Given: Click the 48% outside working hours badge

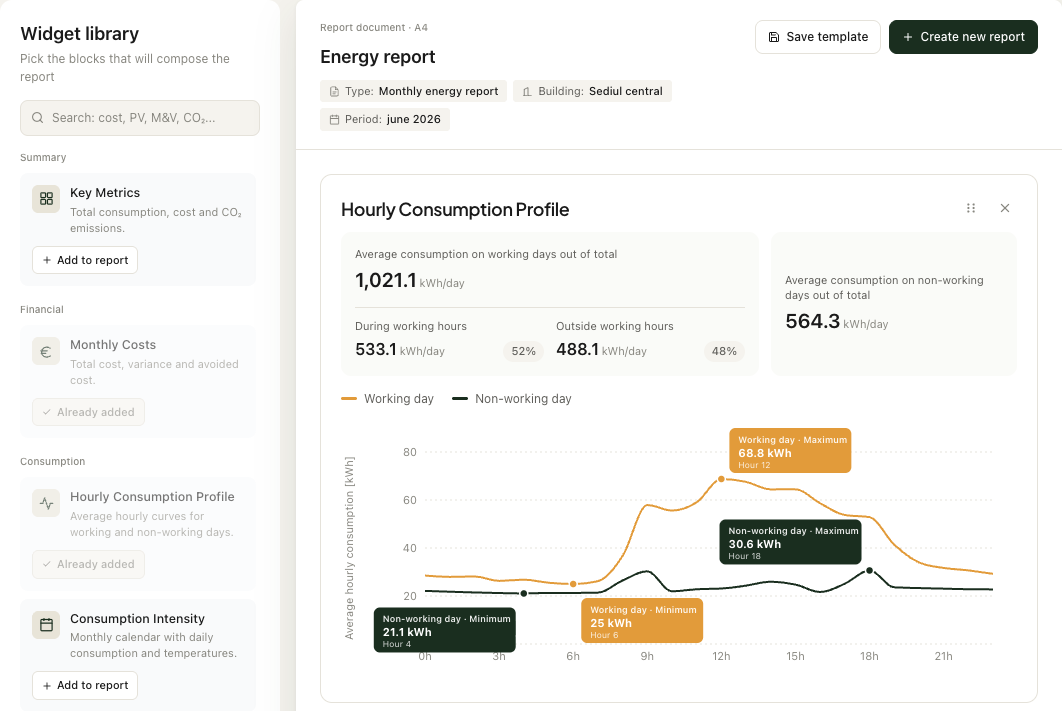Looking at the screenshot, I should (724, 351).
